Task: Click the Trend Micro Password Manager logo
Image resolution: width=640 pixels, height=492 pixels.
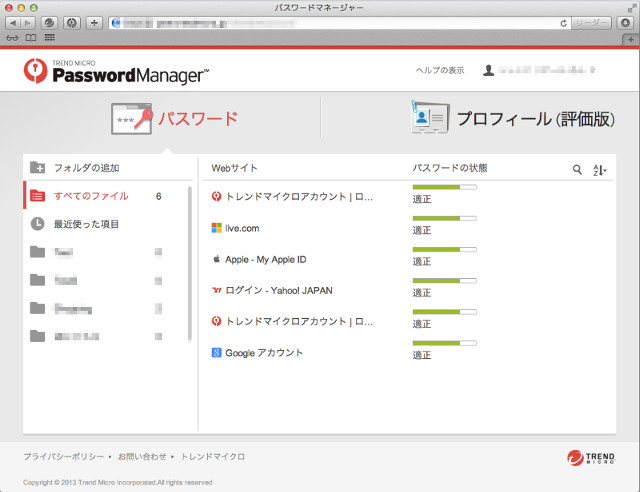Action: click(x=116, y=71)
